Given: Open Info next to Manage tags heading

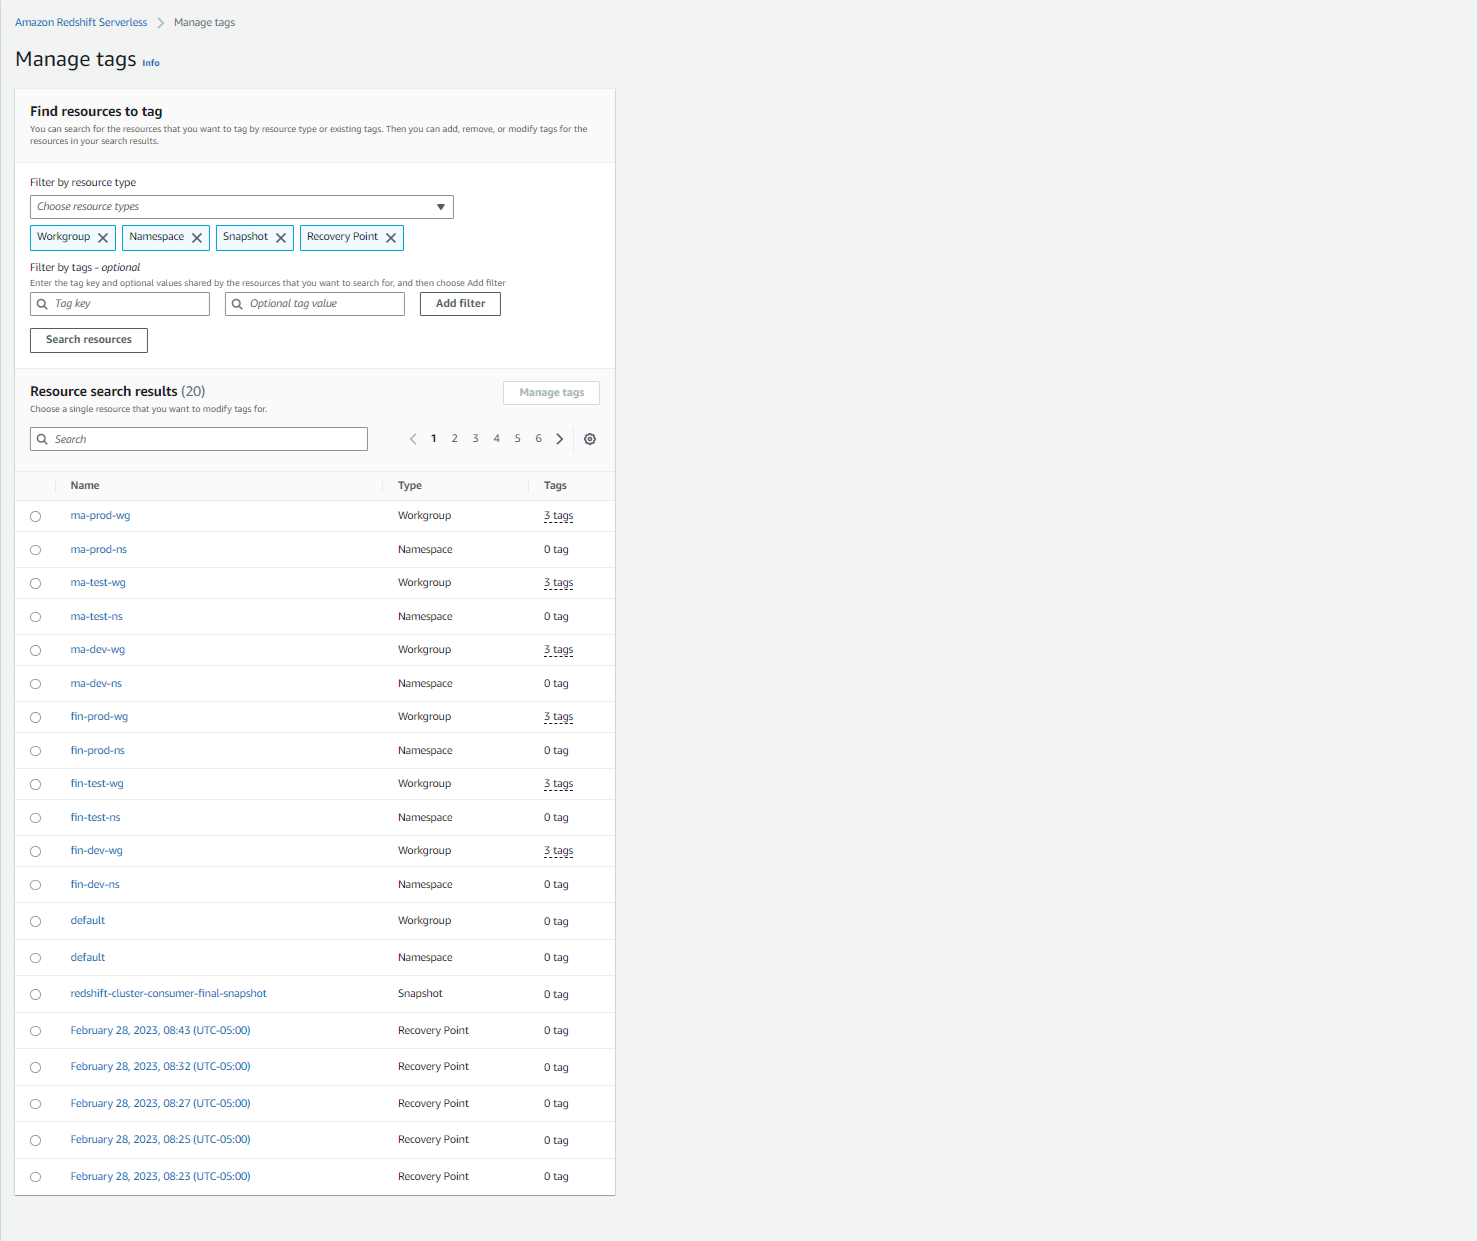Looking at the screenshot, I should point(150,62).
